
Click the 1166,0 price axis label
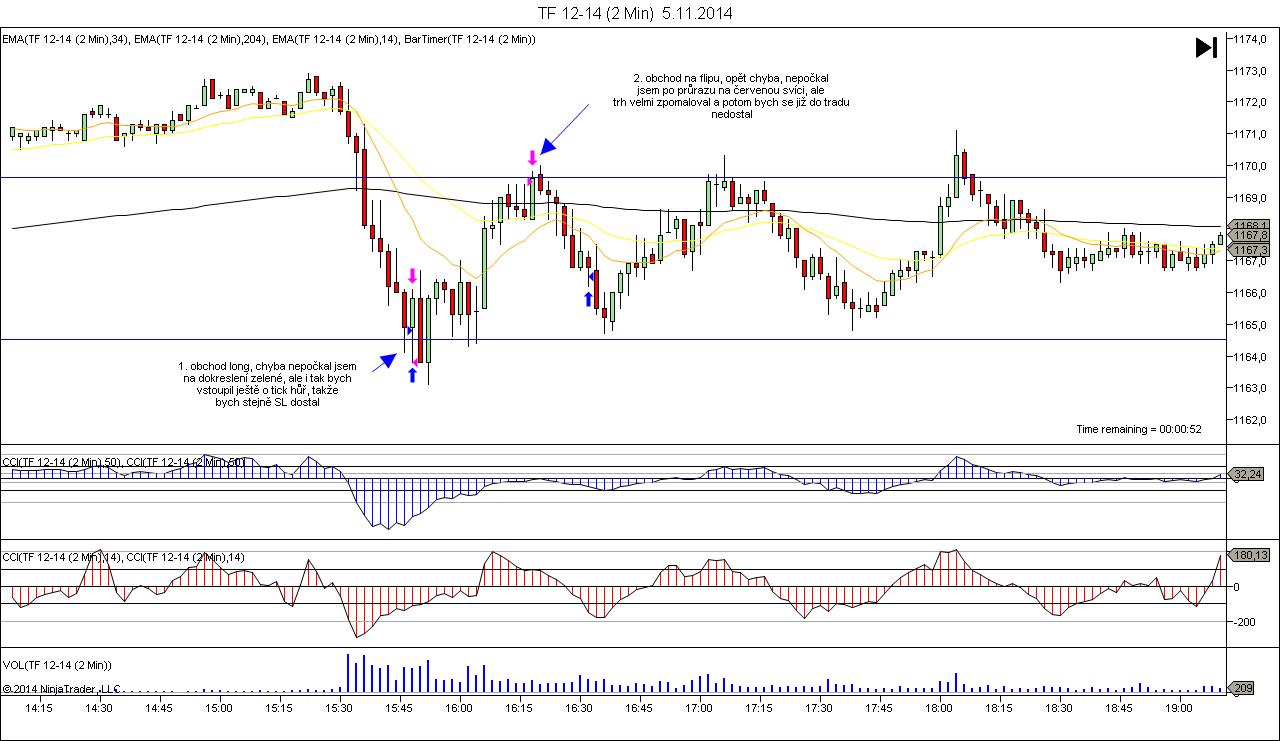[1251, 293]
